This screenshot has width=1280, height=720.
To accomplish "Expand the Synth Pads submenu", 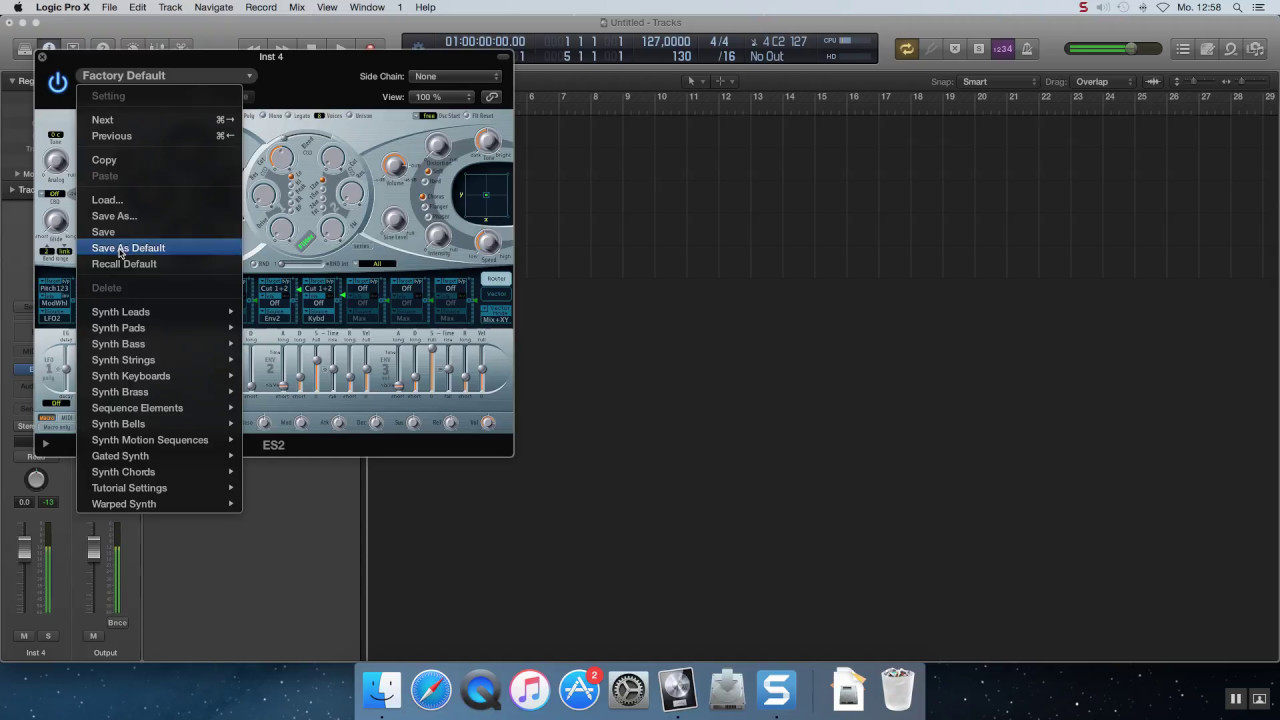I will [159, 328].
